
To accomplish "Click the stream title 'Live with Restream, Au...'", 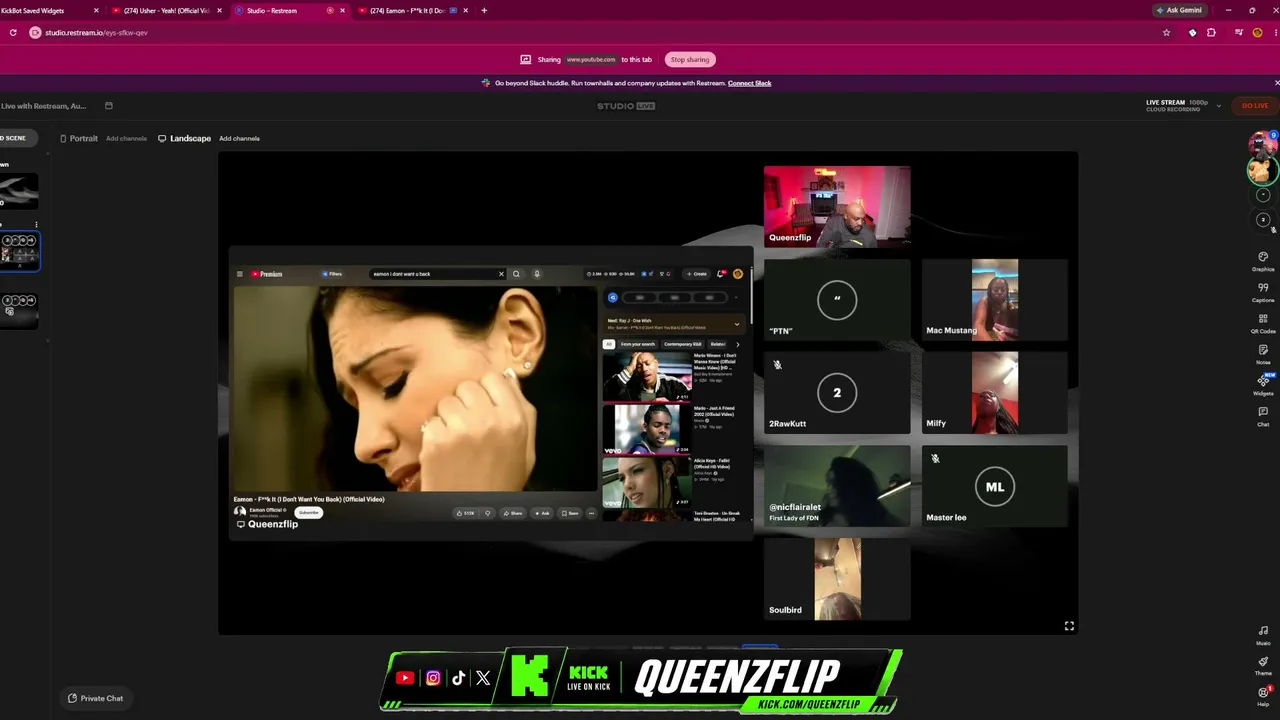I will tap(43, 106).
